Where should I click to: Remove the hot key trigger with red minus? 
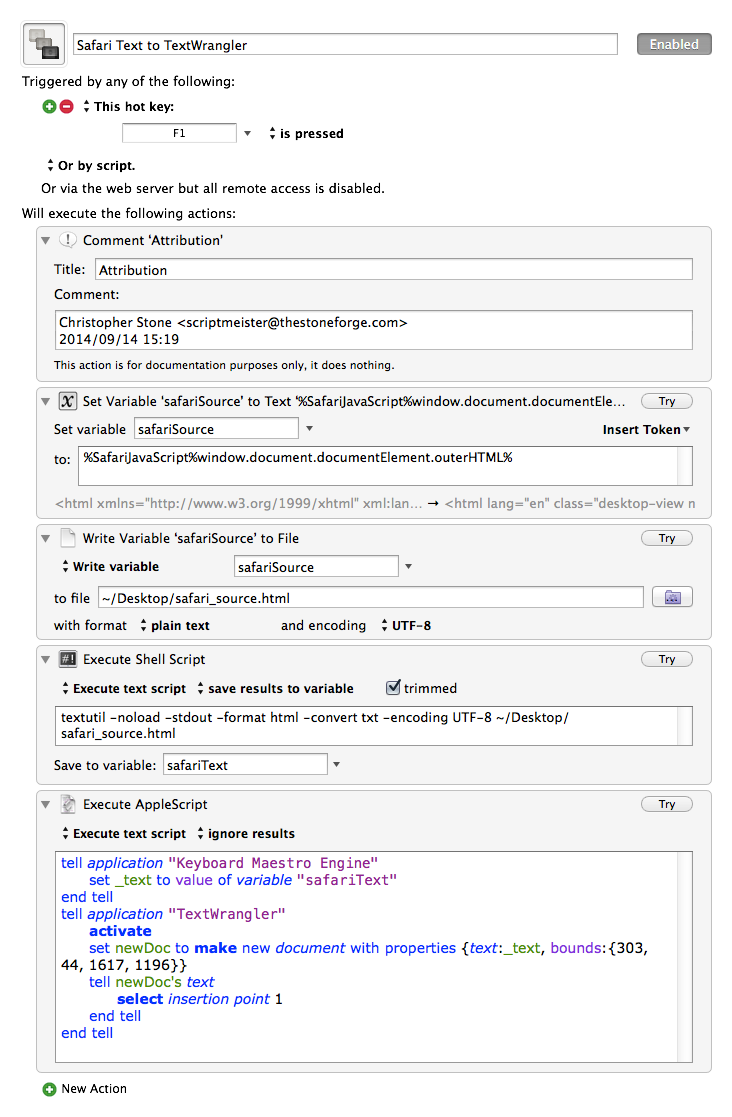click(66, 106)
